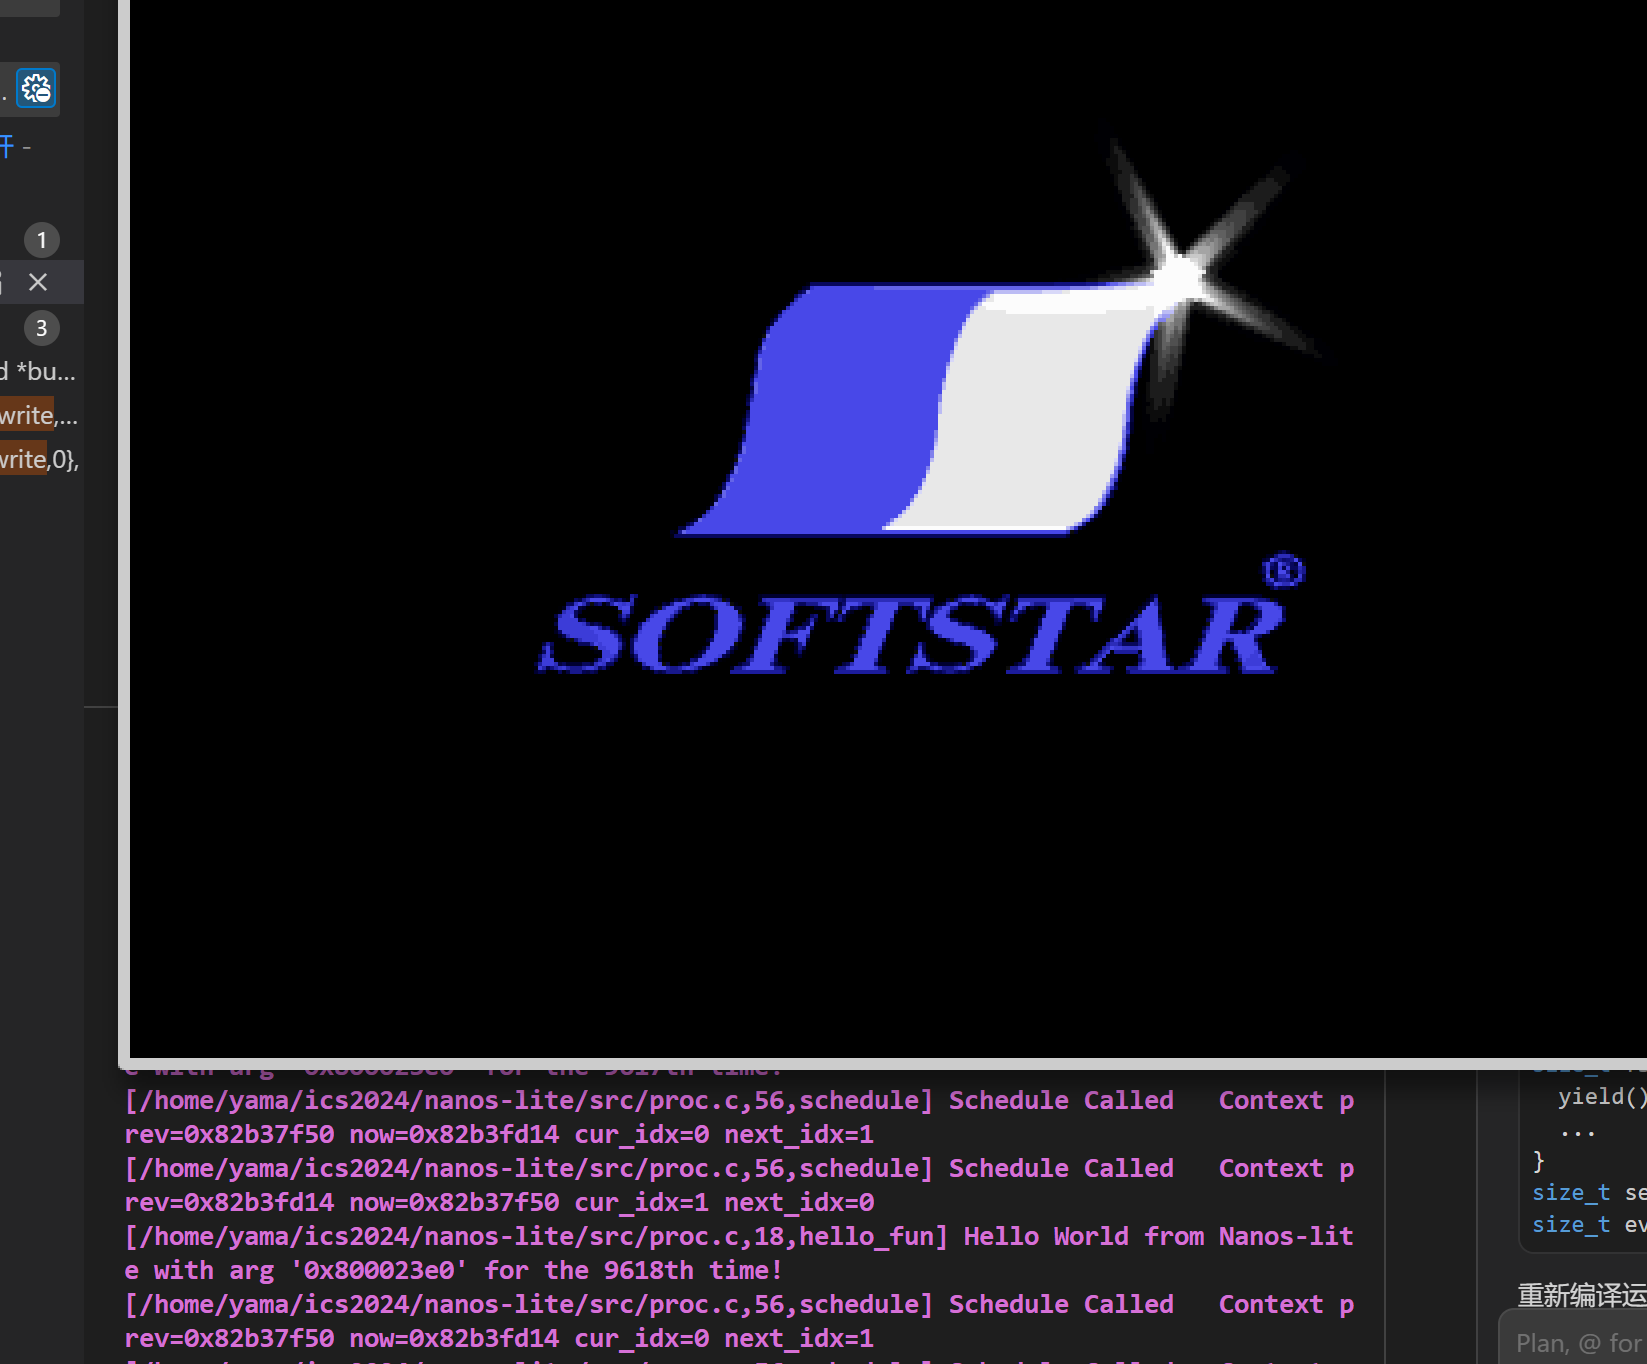The height and width of the screenshot is (1364, 1647).
Task: Click the registered trademark symbol above SOFTSTAR
Action: tap(1284, 570)
